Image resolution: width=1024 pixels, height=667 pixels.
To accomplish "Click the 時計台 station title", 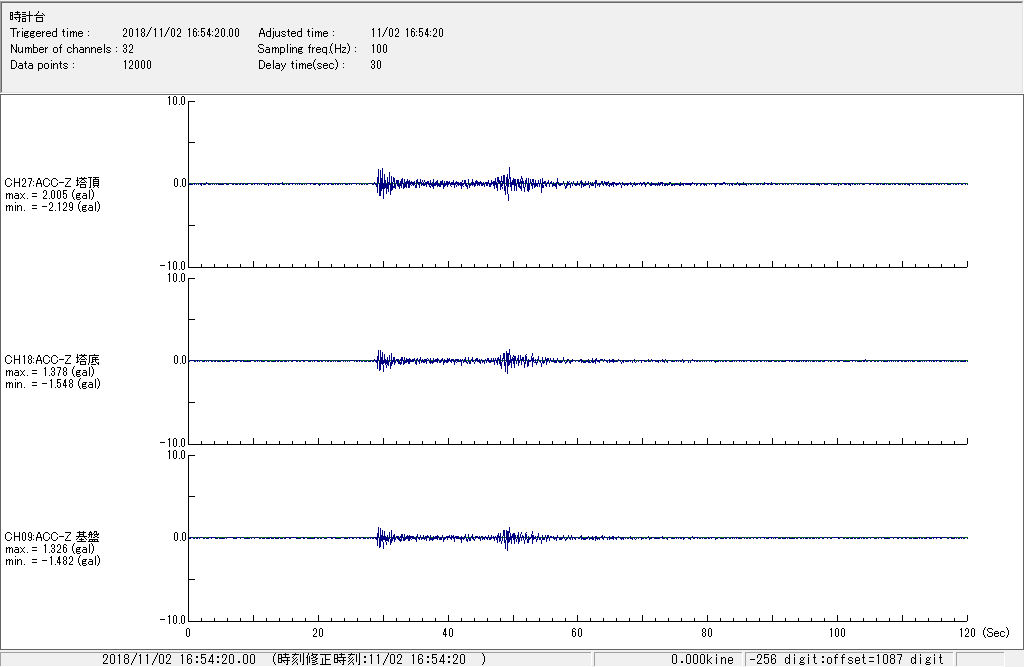I will pos(27,17).
